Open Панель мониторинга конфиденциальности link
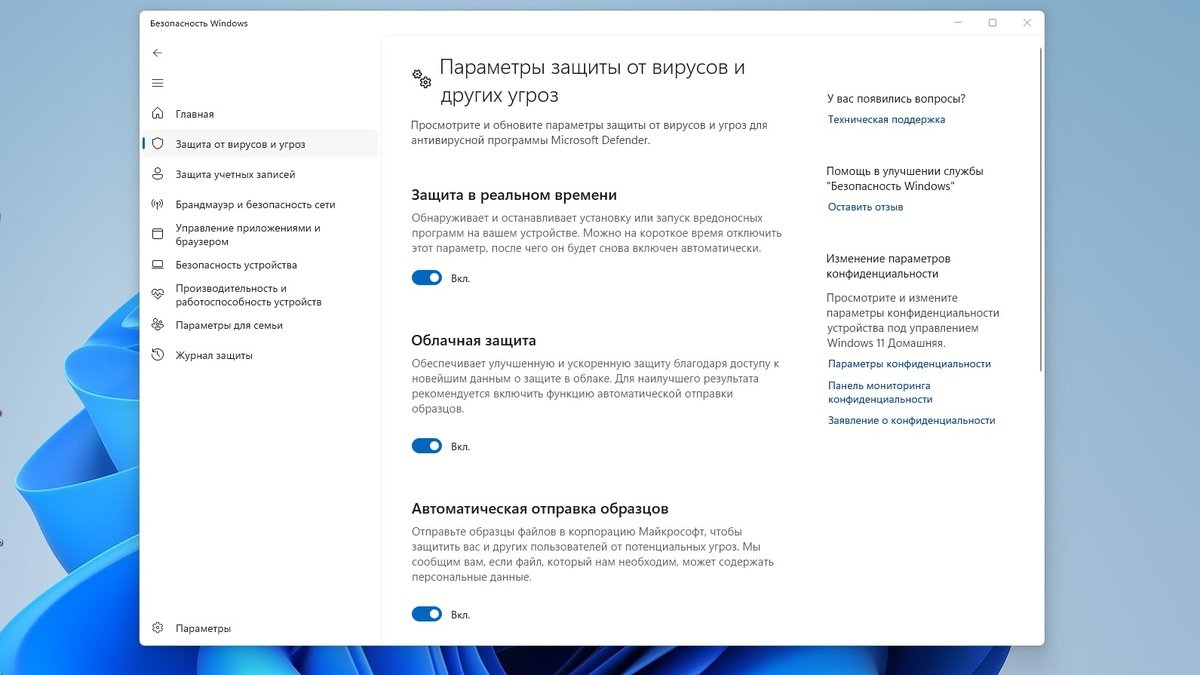Image resolution: width=1200 pixels, height=675 pixels. (880, 392)
